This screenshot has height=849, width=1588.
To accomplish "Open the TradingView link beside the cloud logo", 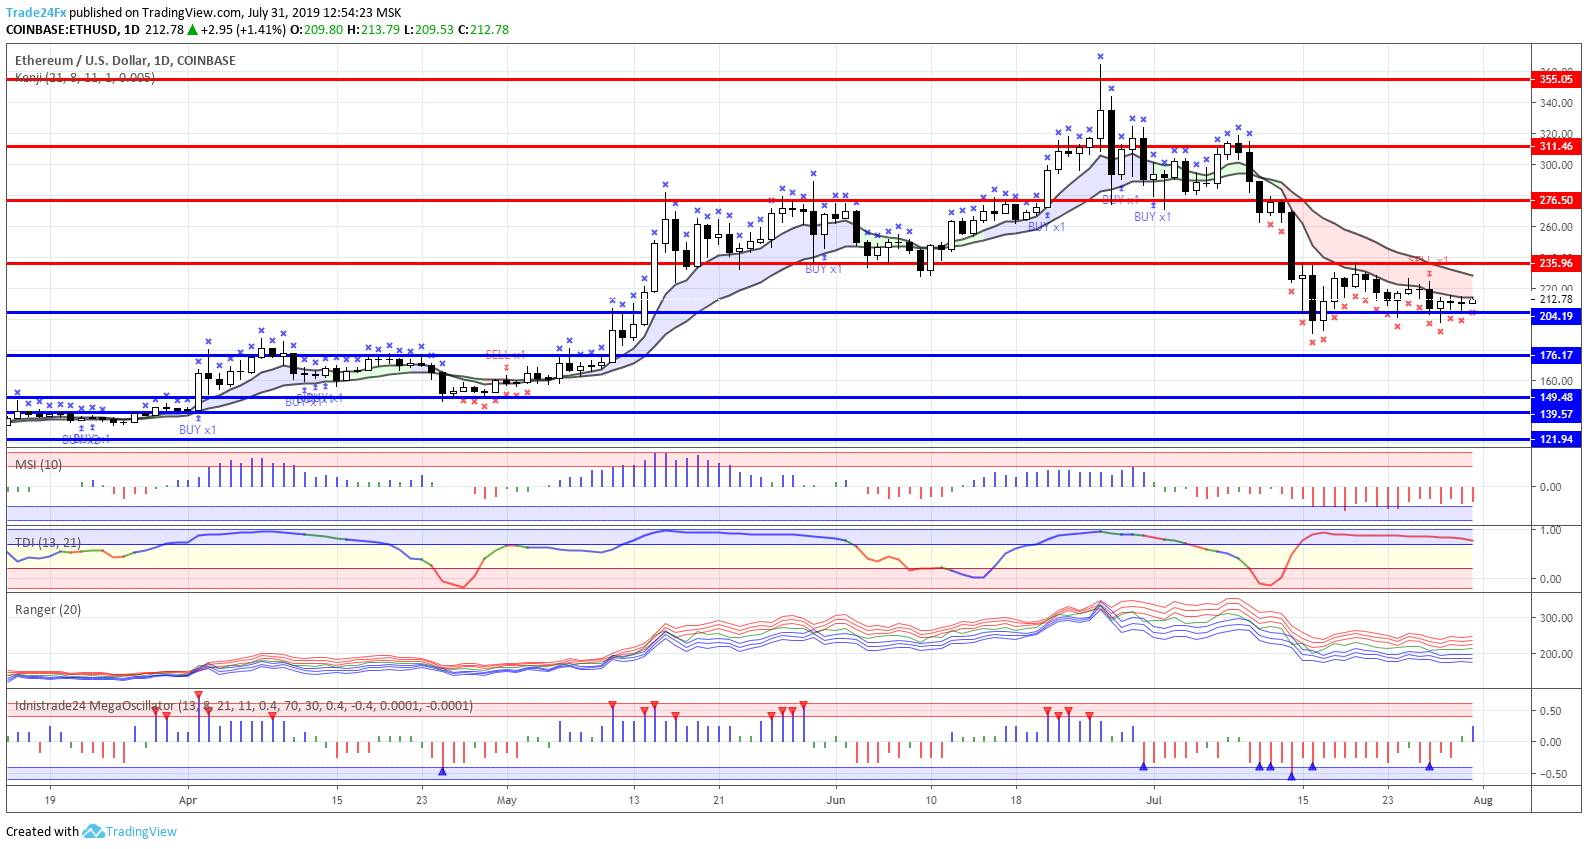I will 141,831.
